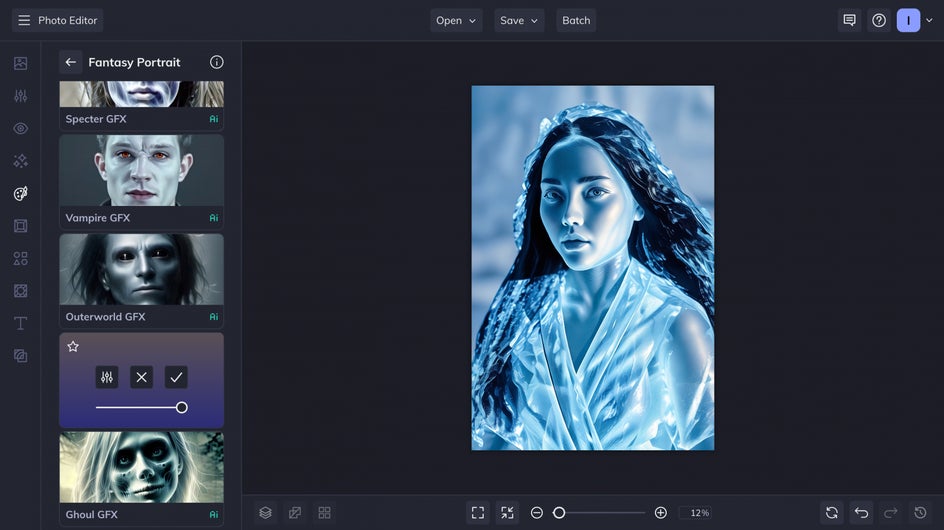The height and width of the screenshot is (530, 944).
Task: Select the Vampire GFX effect
Action: click(x=141, y=182)
